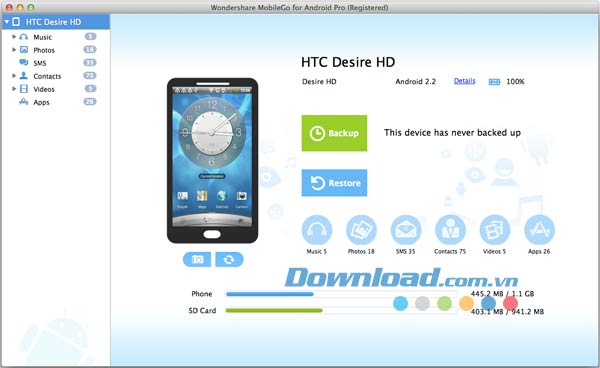Open the Apps 26 circle icon

tap(539, 230)
